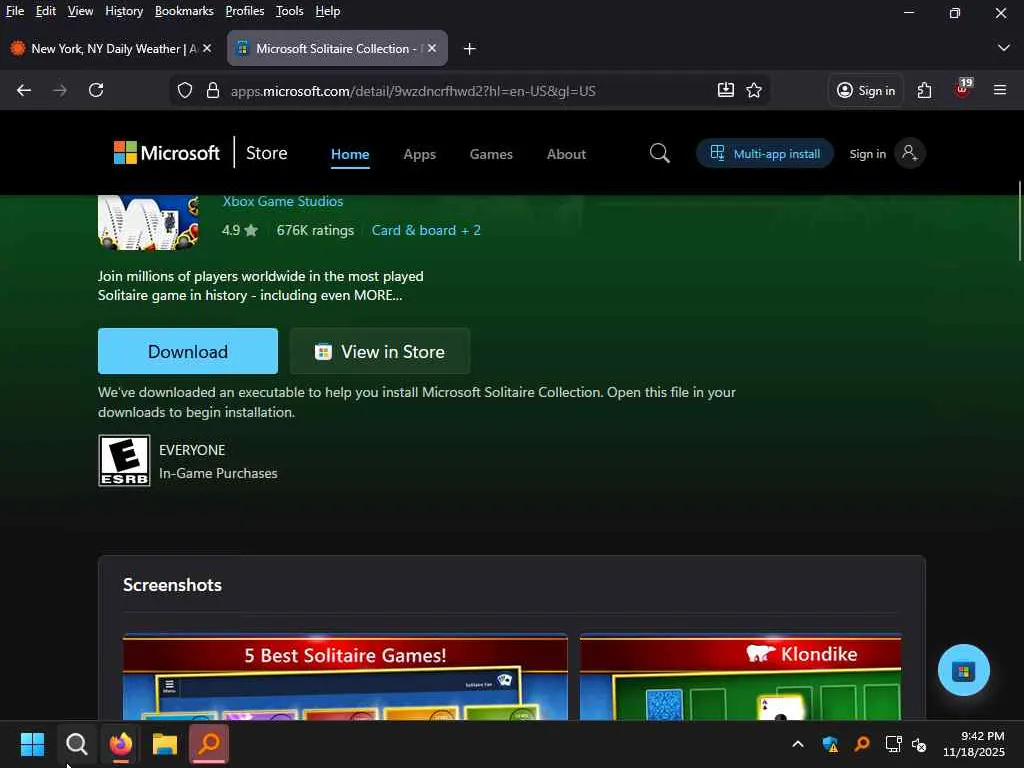Screen dimensions: 1024x768
Task: Open the Firefox extensions puzzle icon
Action: (x=924, y=90)
